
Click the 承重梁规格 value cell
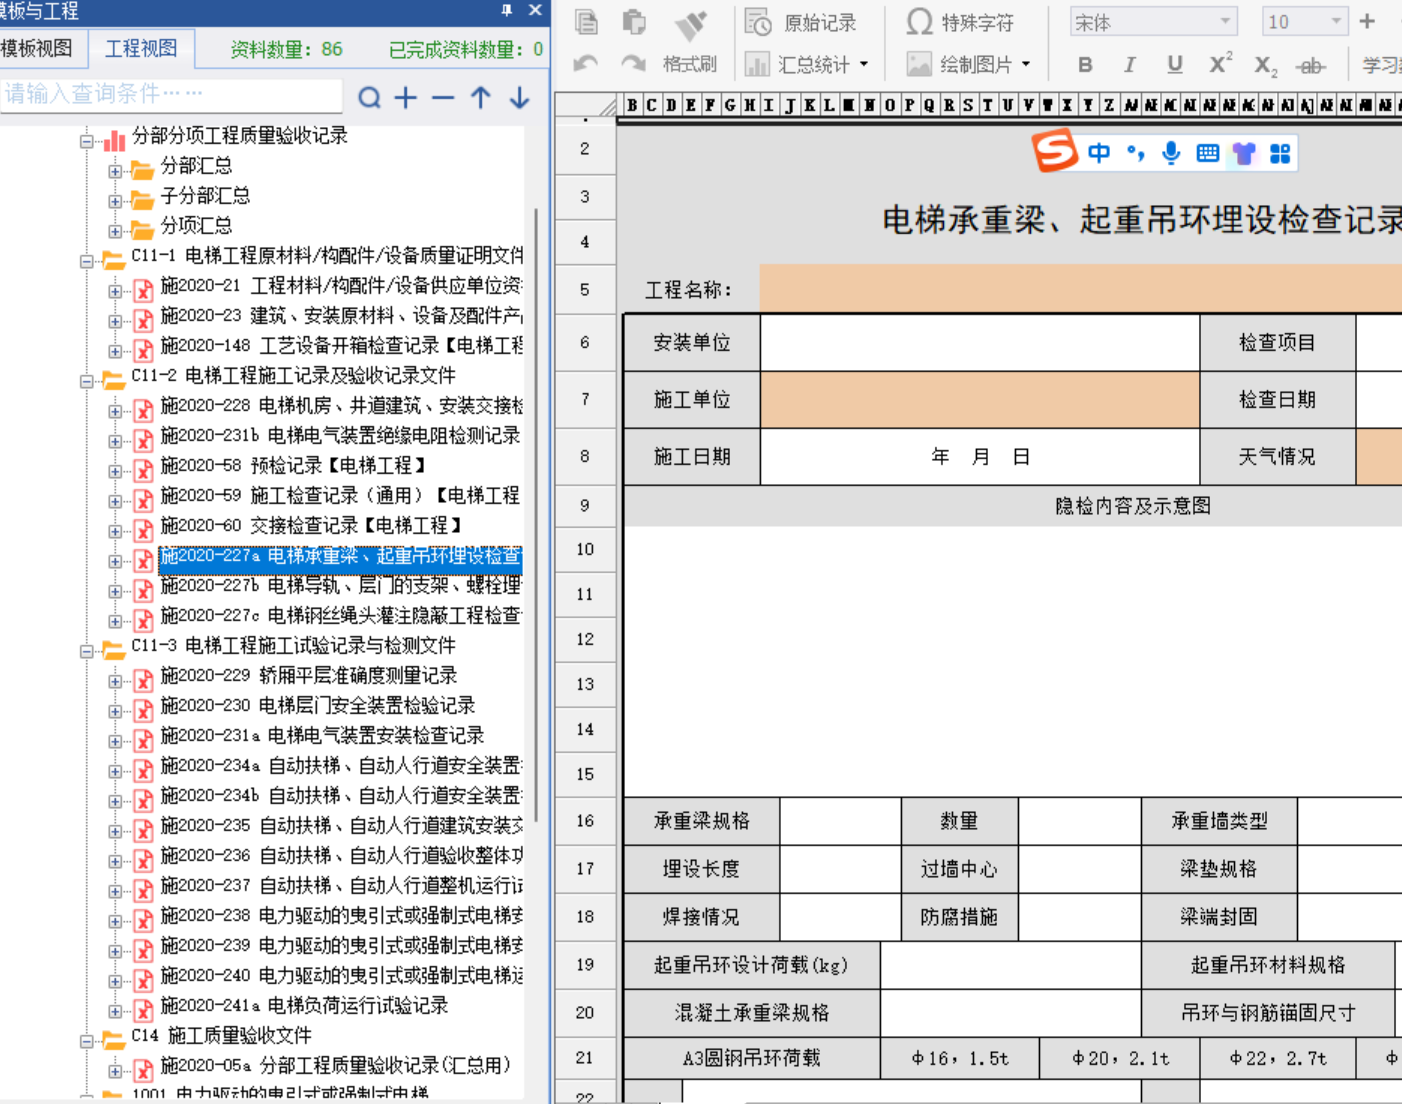[x=840, y=821]
